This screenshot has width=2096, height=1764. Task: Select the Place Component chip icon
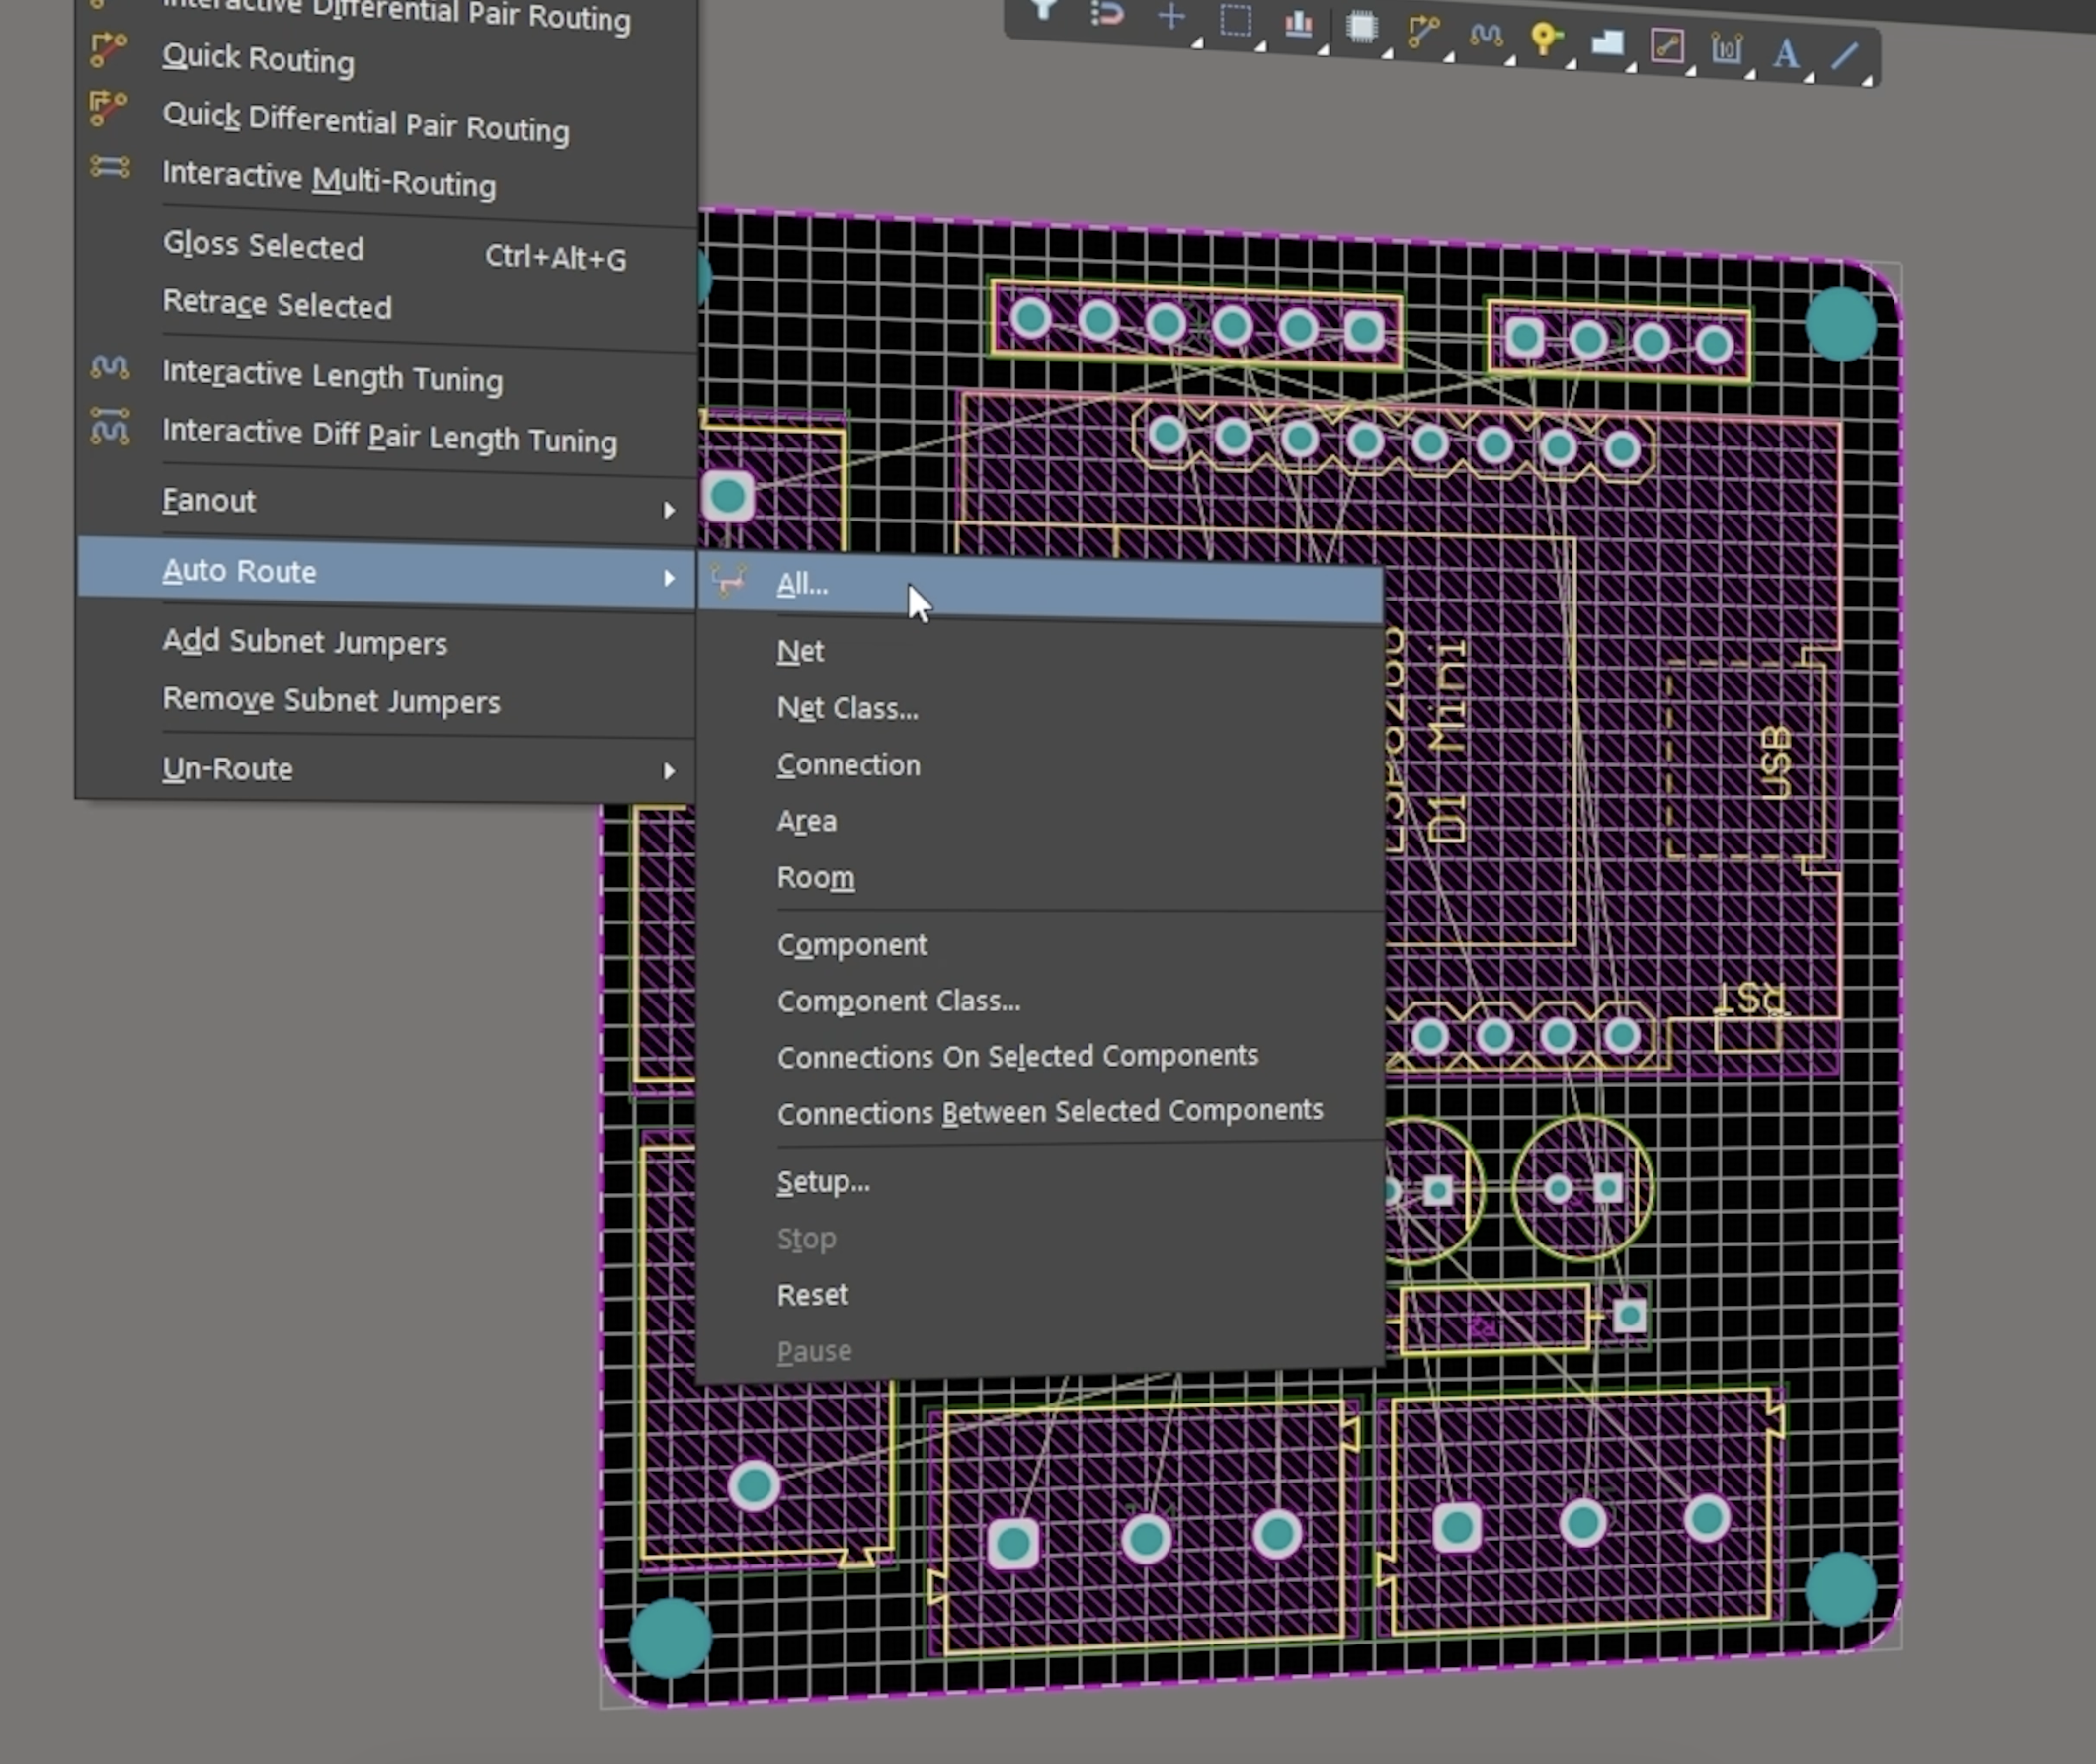1361,27
